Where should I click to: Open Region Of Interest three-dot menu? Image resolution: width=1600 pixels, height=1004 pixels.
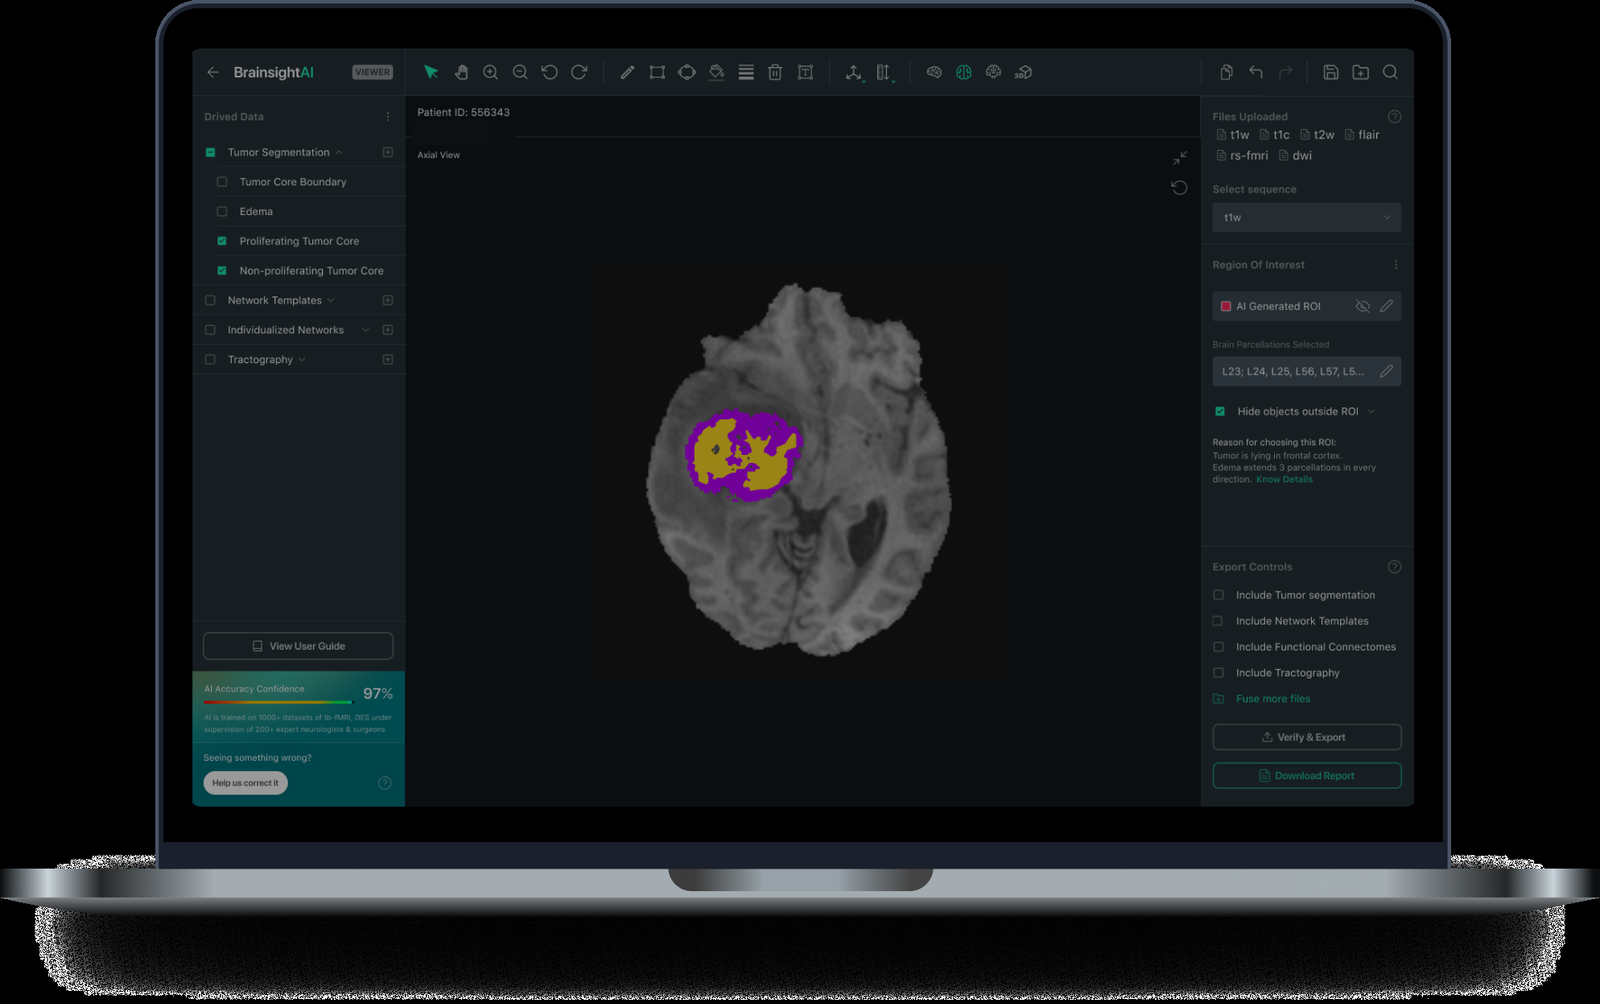click(1396, 265)
